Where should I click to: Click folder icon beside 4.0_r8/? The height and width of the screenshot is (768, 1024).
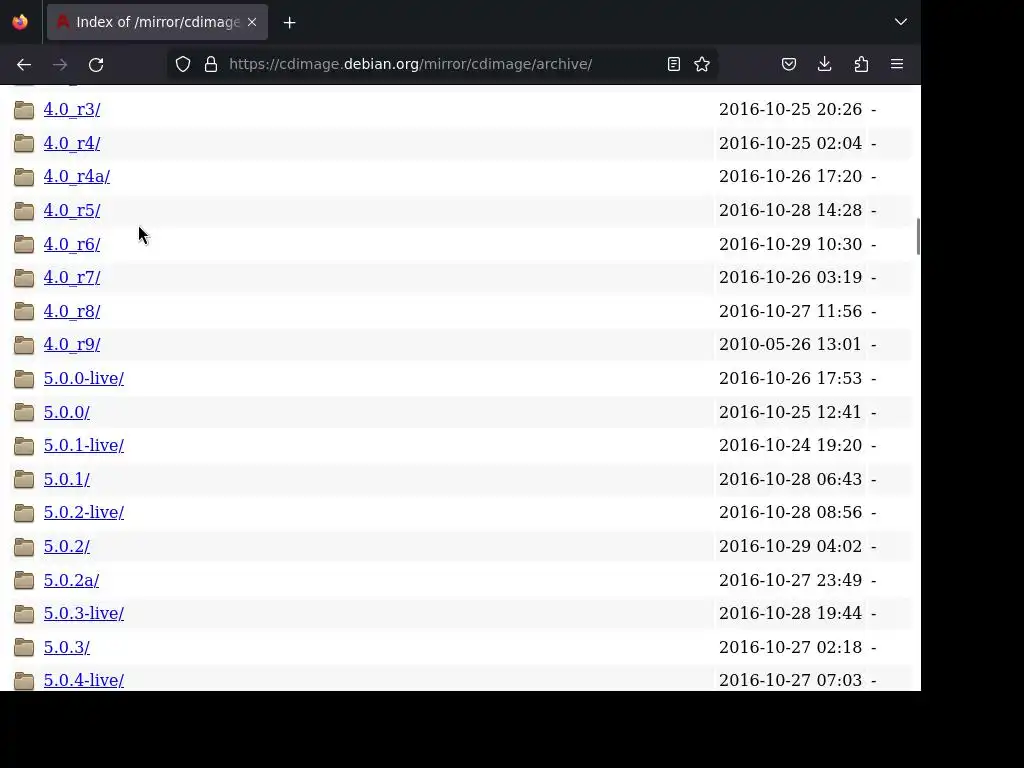click(24, 312)
